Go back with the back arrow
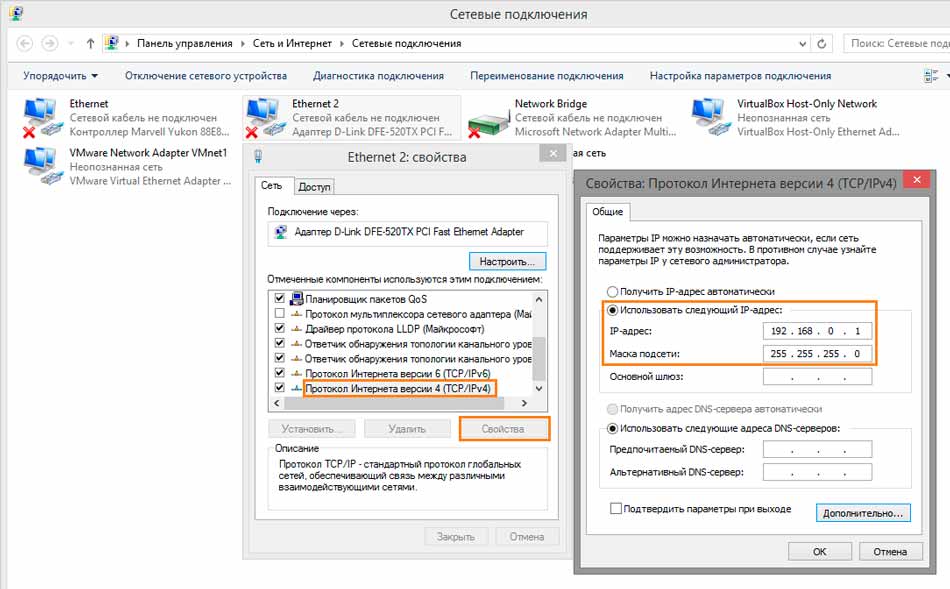 coord(25,44)
